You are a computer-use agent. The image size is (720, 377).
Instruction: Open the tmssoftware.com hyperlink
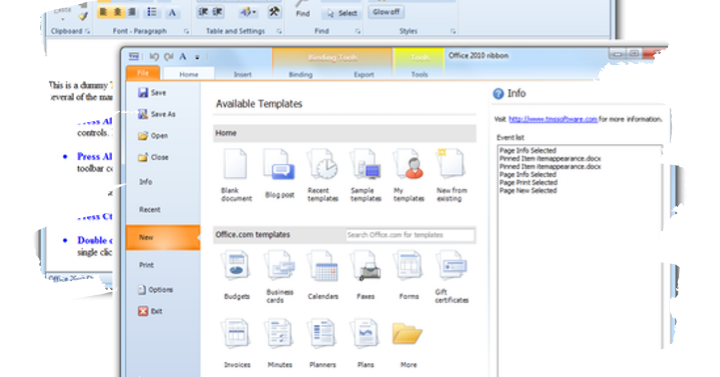553,119
